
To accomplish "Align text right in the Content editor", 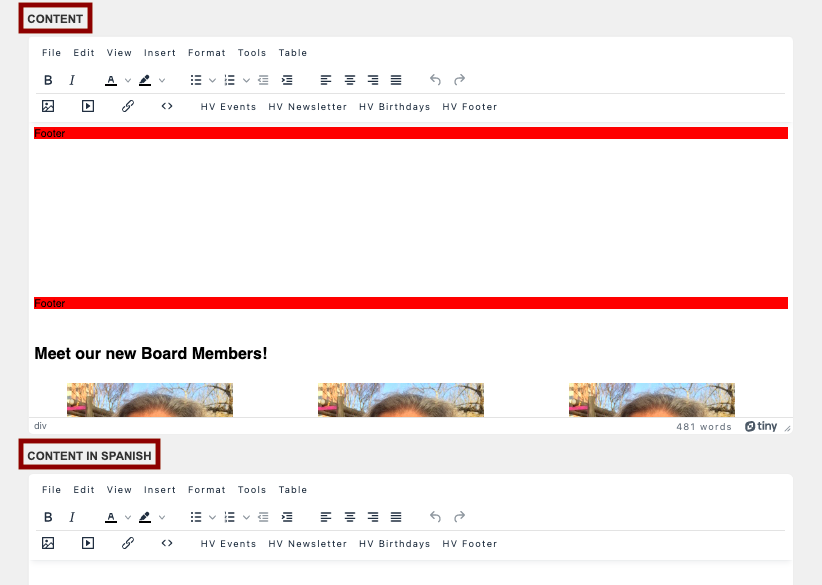I will [373, 80].
